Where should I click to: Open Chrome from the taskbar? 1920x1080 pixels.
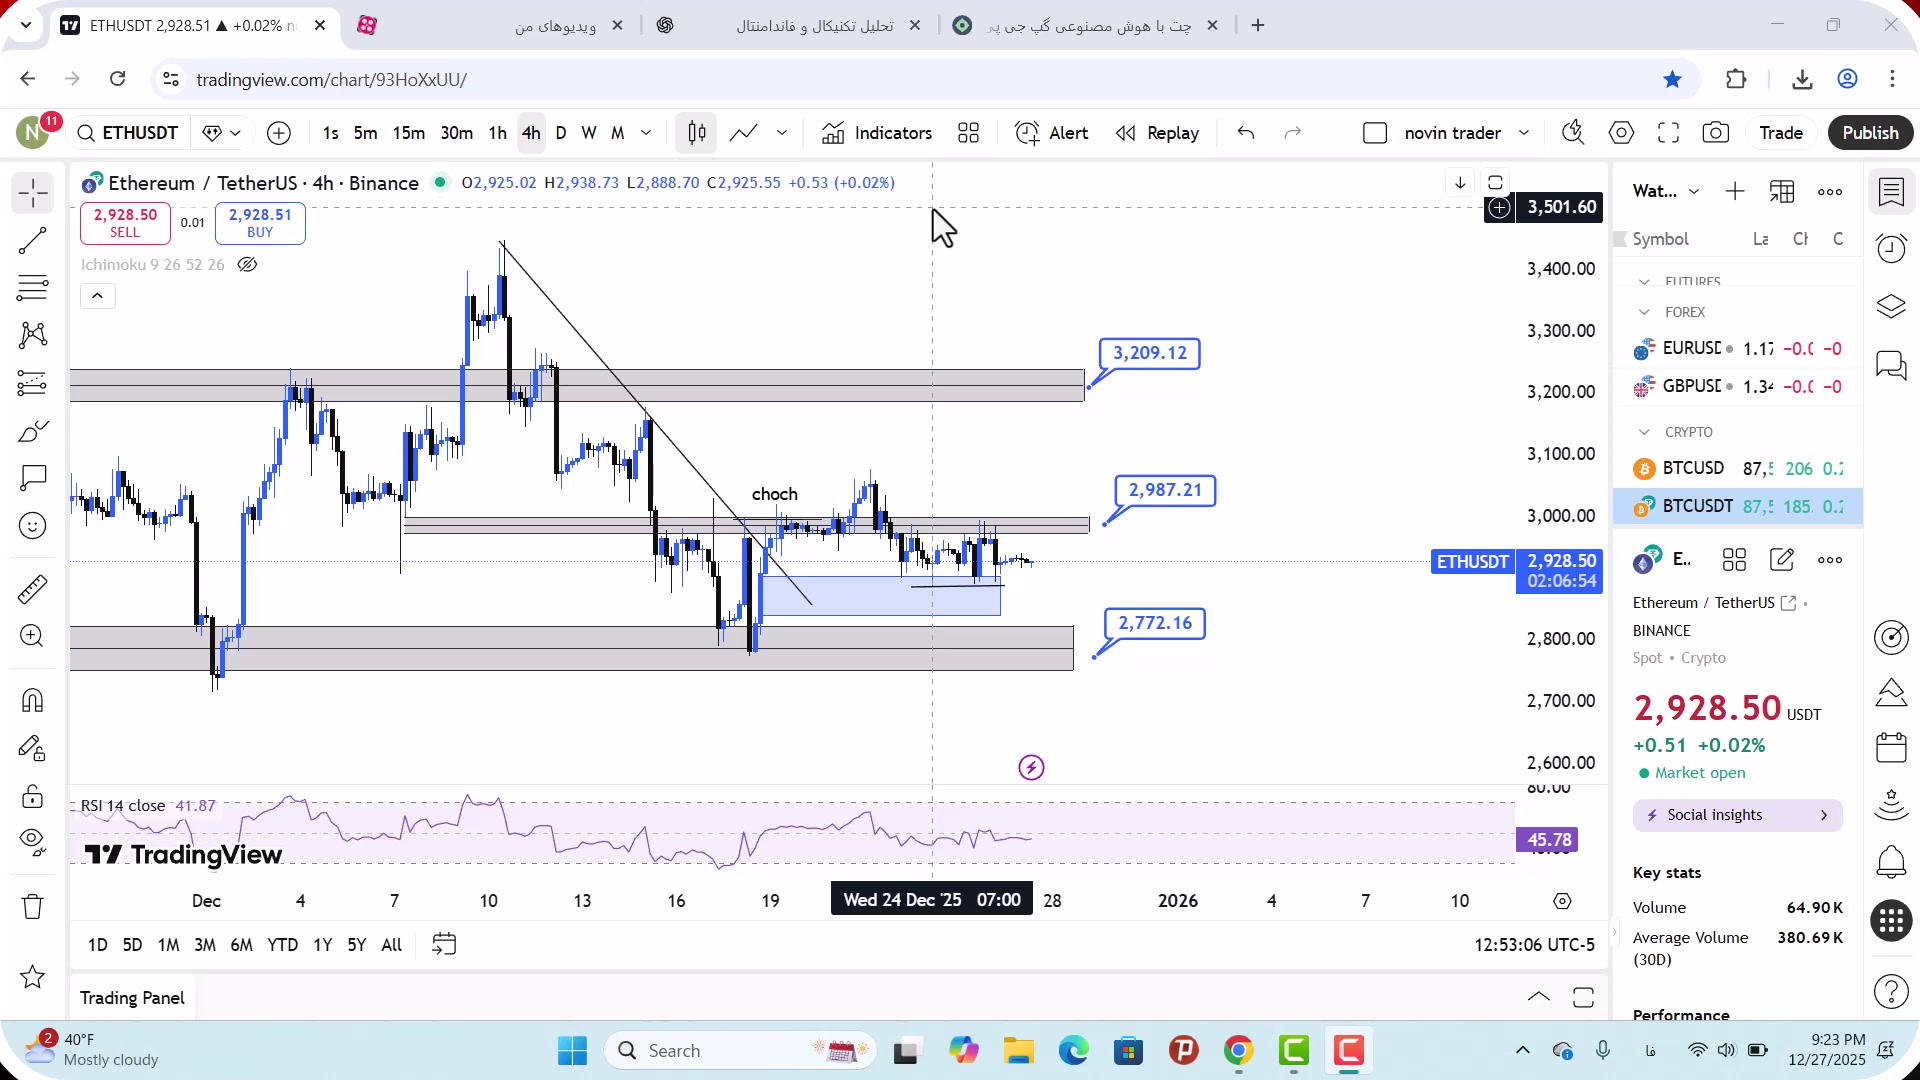point(1238,1051)
